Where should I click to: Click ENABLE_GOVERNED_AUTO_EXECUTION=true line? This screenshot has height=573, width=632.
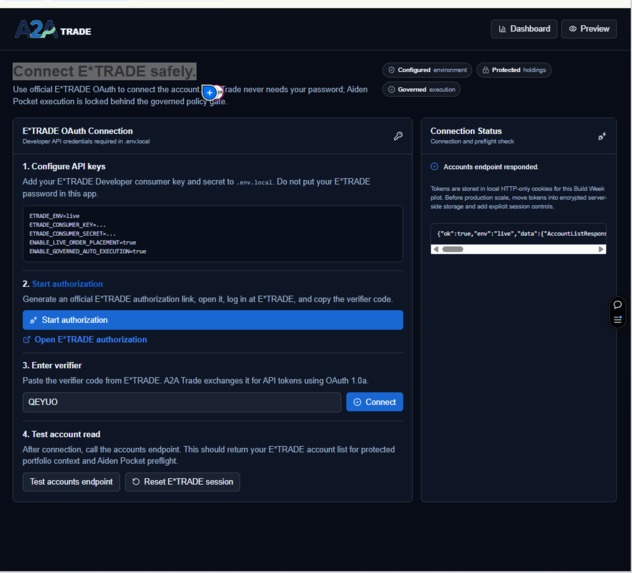pyautogui.click(x=87, y=251)
